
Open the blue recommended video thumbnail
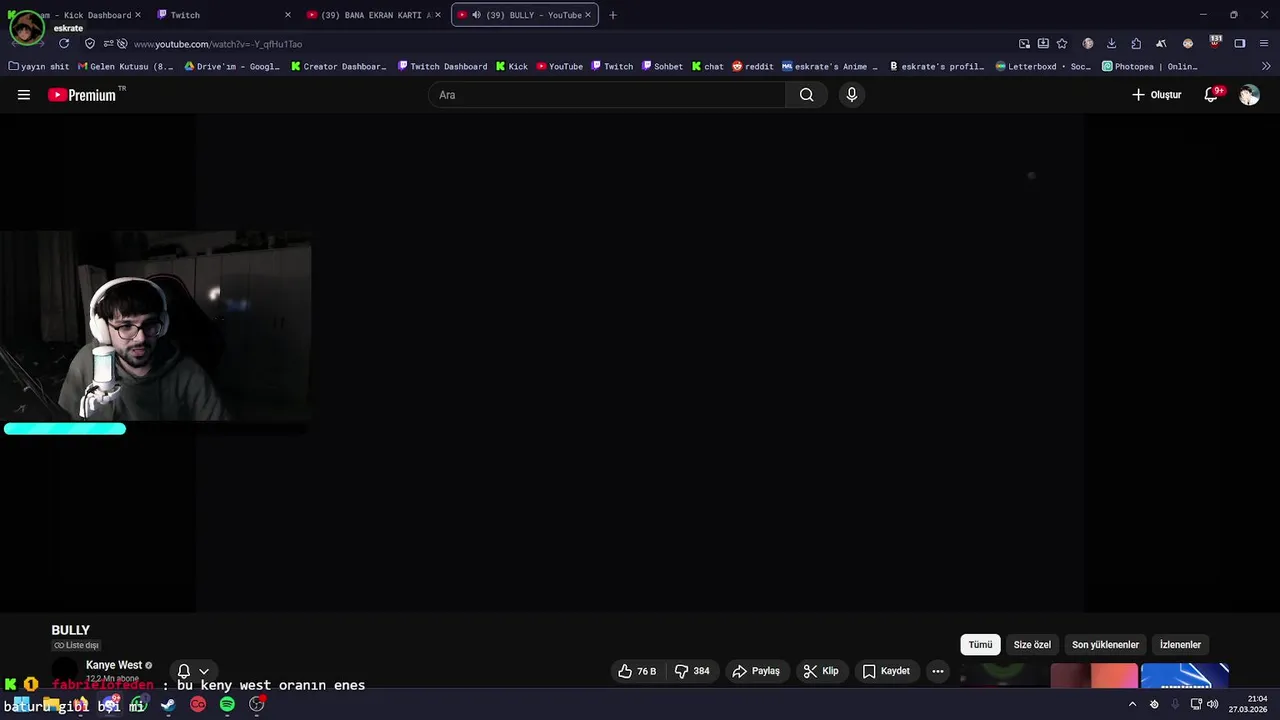(1185, 676)
